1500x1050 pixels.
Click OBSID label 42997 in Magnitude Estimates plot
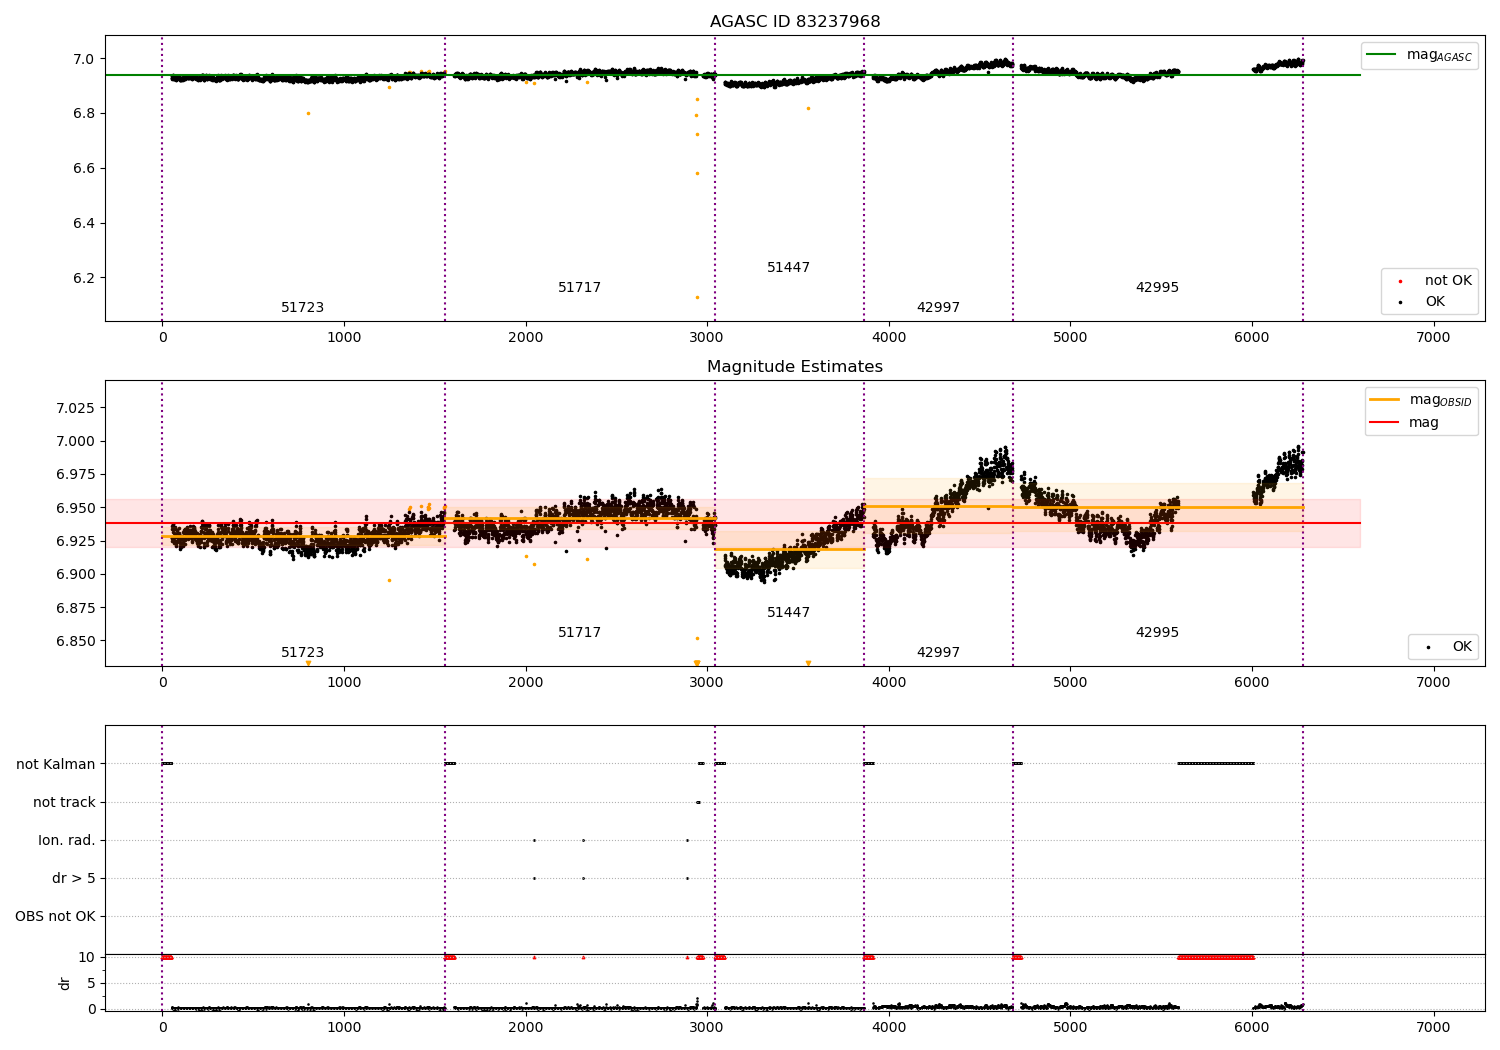click(x=938, y=653)
